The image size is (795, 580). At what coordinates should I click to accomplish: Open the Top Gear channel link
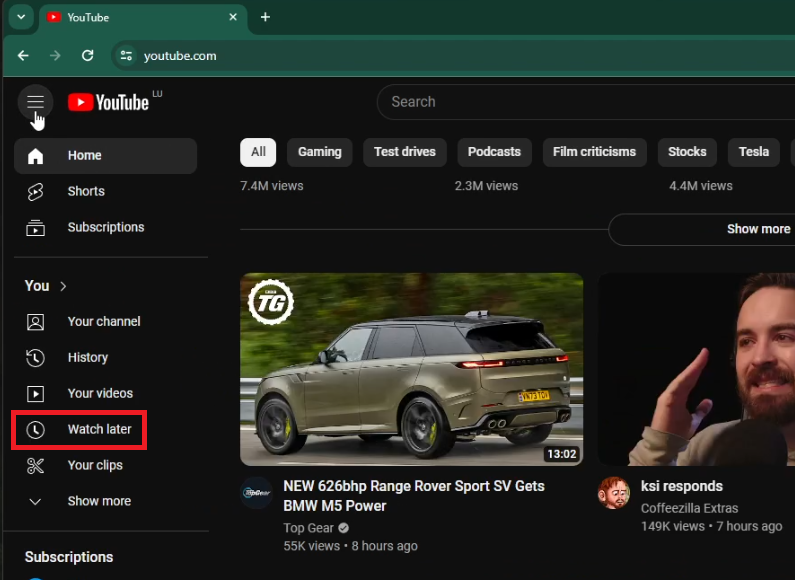[308, 527]
